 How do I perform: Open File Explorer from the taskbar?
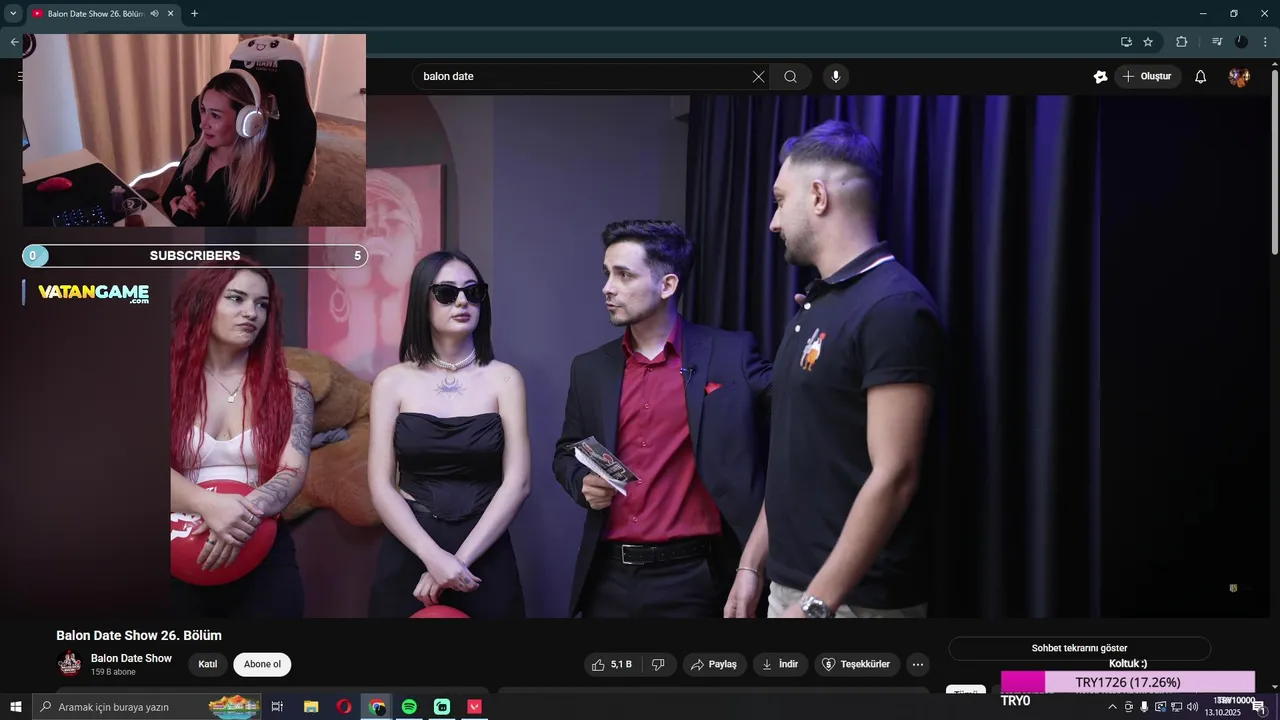(x=311, y=707)
